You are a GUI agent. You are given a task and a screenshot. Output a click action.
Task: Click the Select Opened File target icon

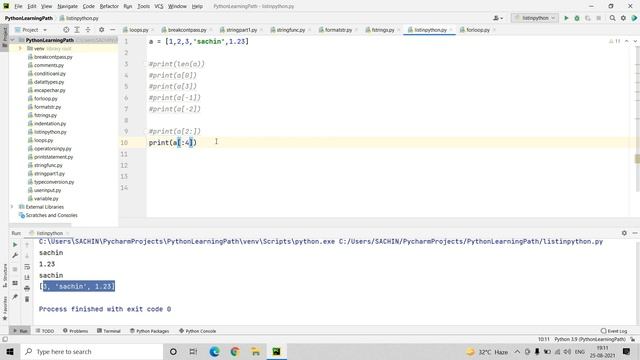(x=66, y=30)
